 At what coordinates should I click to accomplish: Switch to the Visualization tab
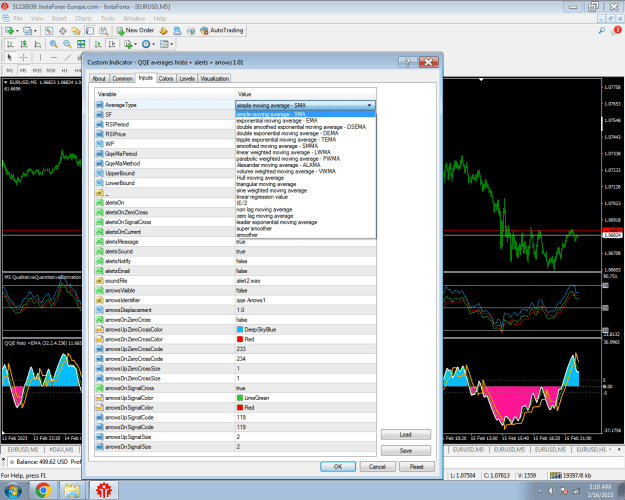point(214,79)
